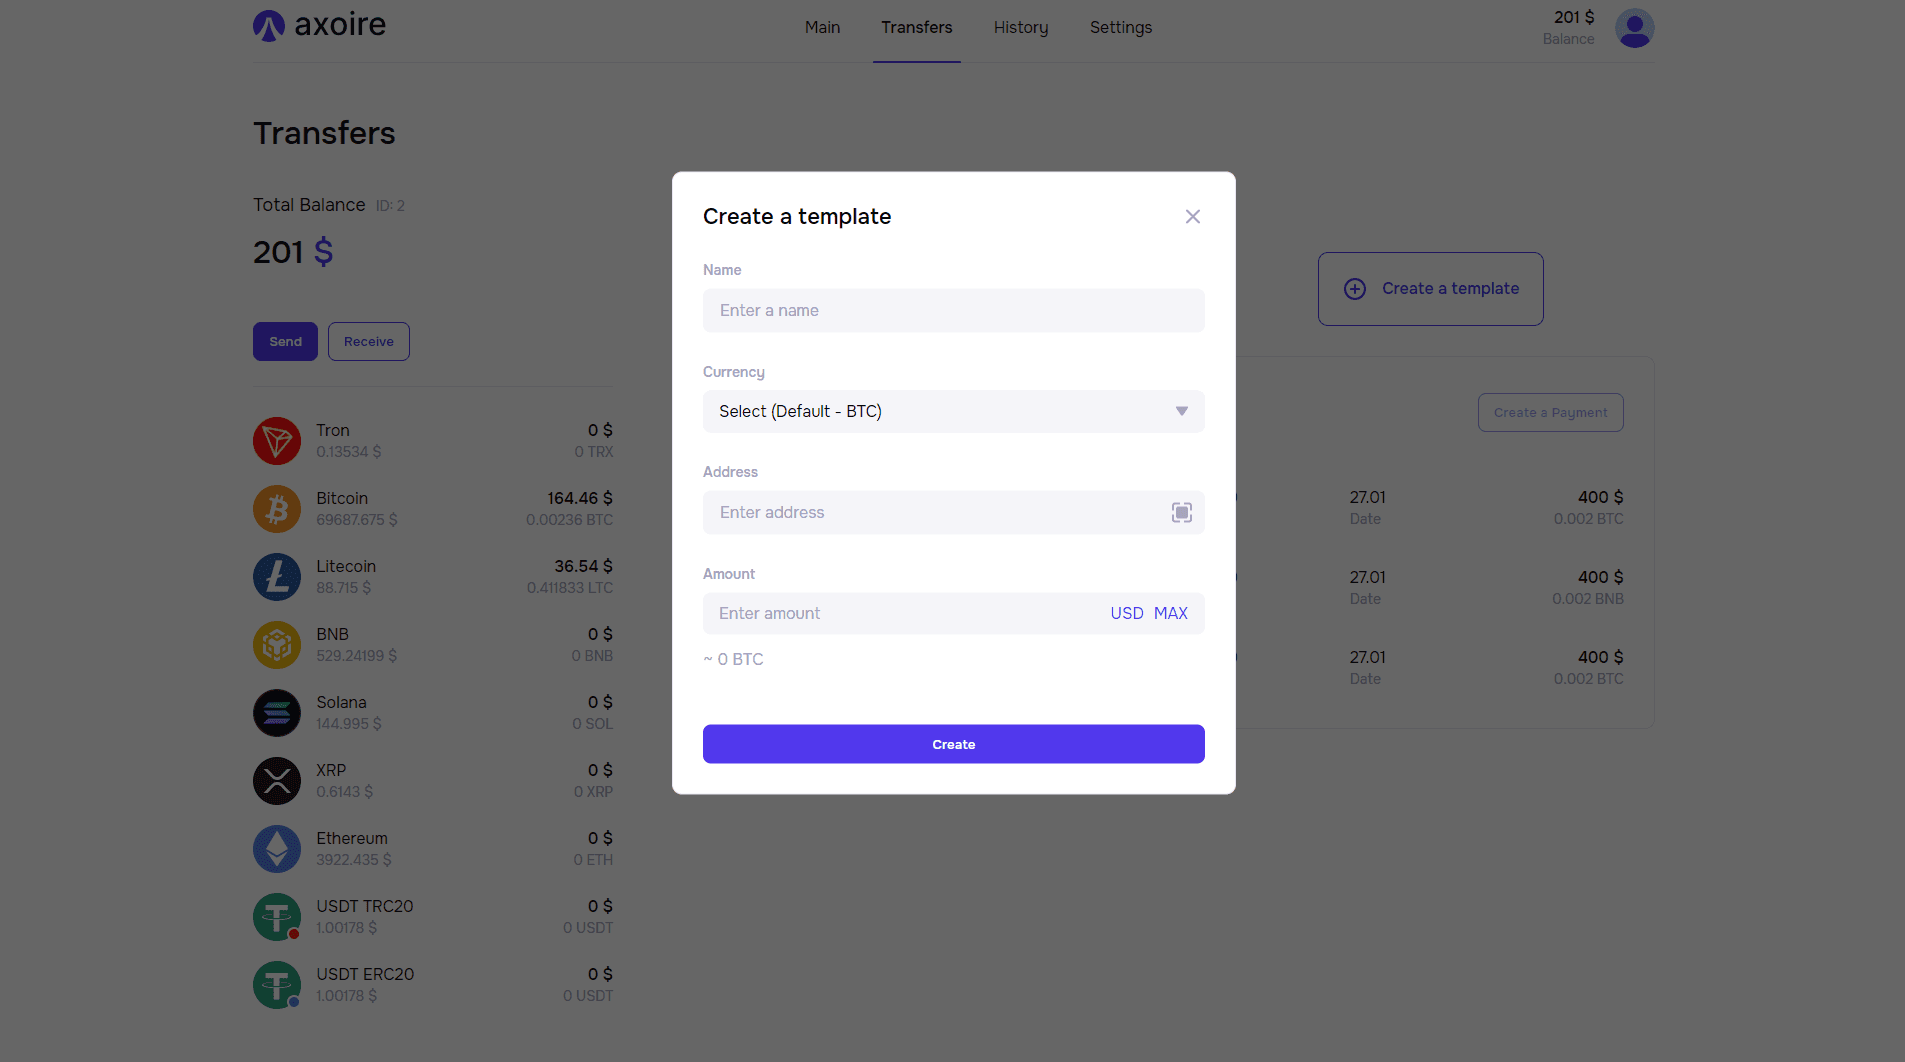Click the MAX amount link

pyautogui.click(x=1170, y=614)
